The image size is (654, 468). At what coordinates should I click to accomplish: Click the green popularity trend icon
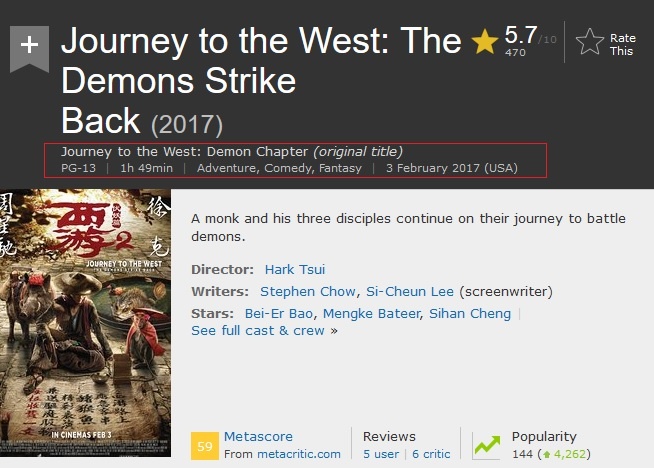tap(487, 445)
